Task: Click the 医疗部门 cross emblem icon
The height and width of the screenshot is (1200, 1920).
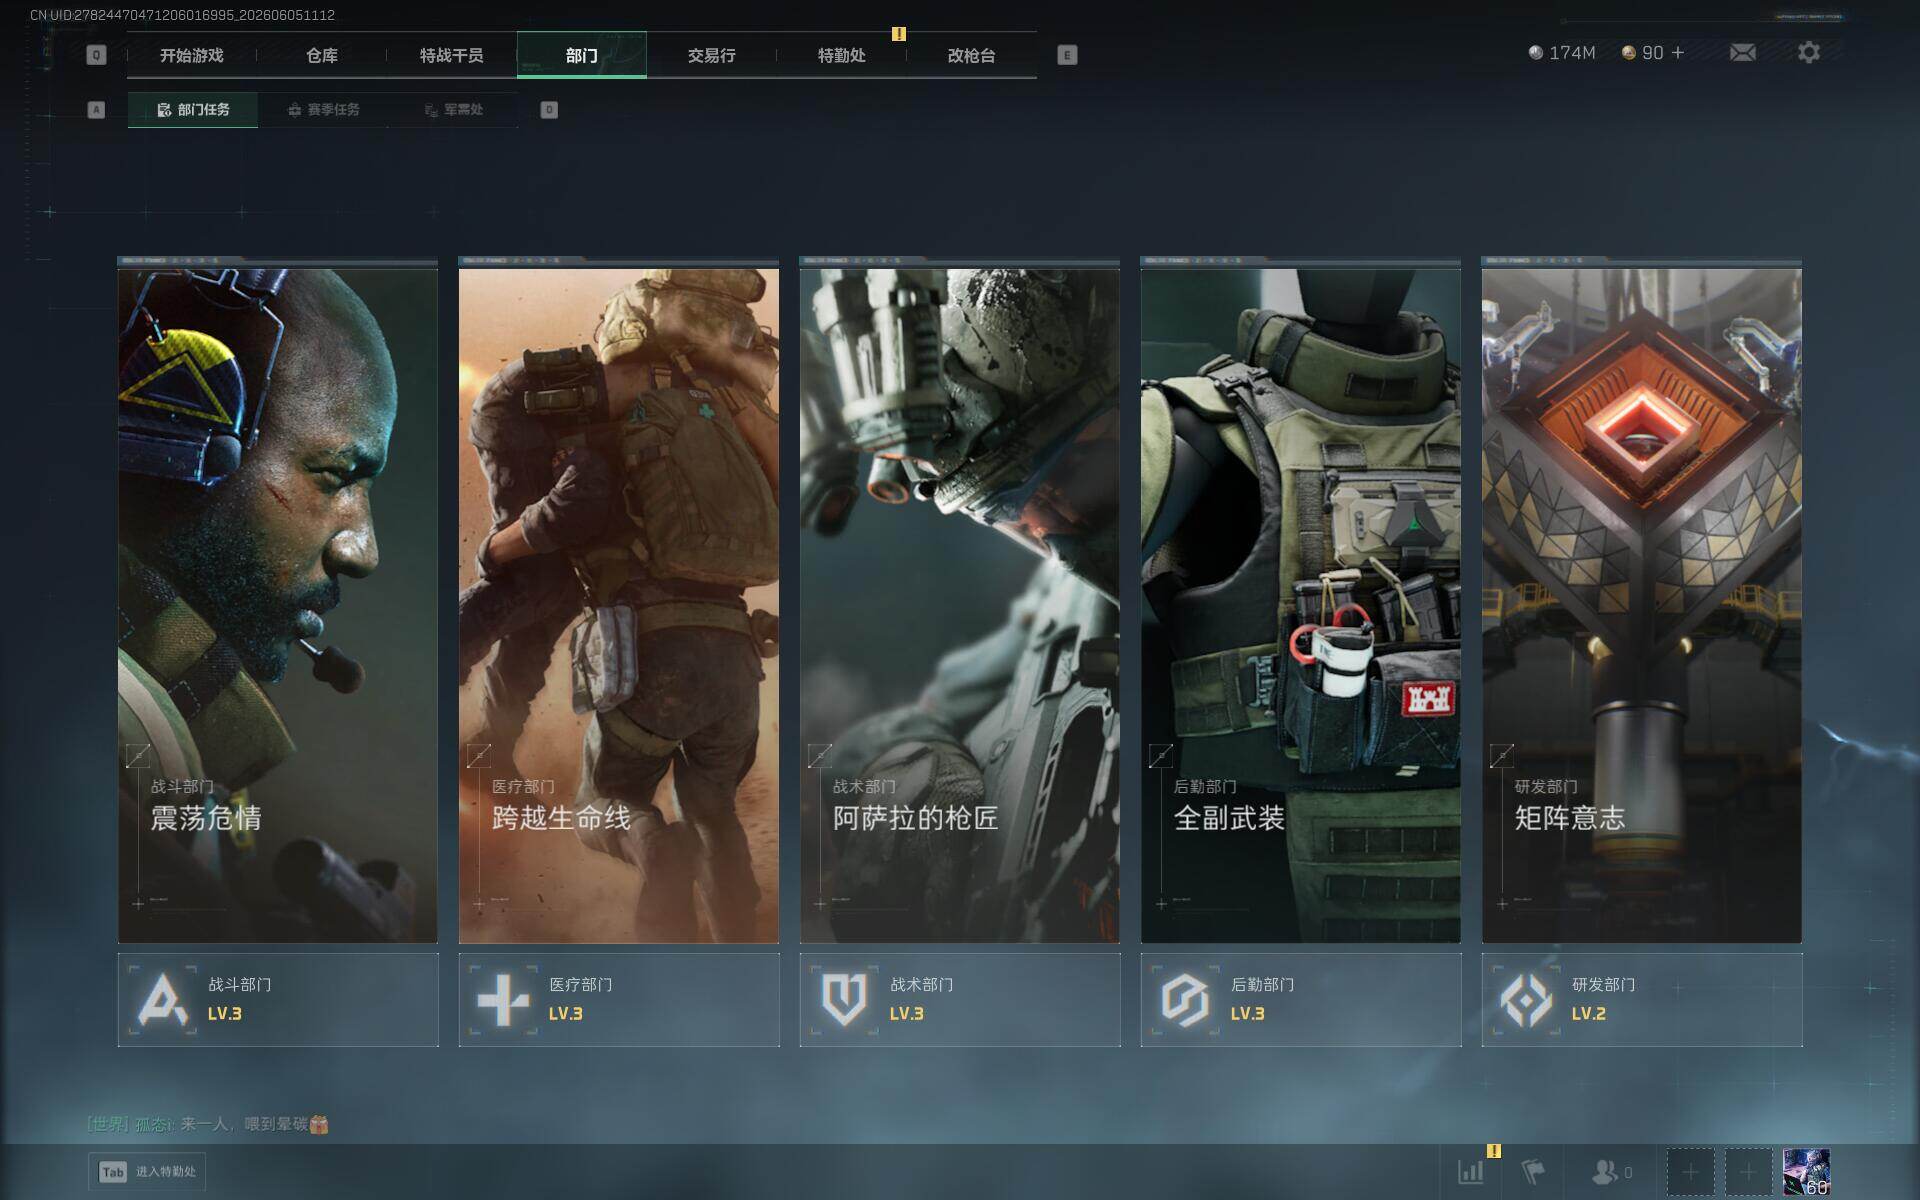Action: (x=504, y=999)
